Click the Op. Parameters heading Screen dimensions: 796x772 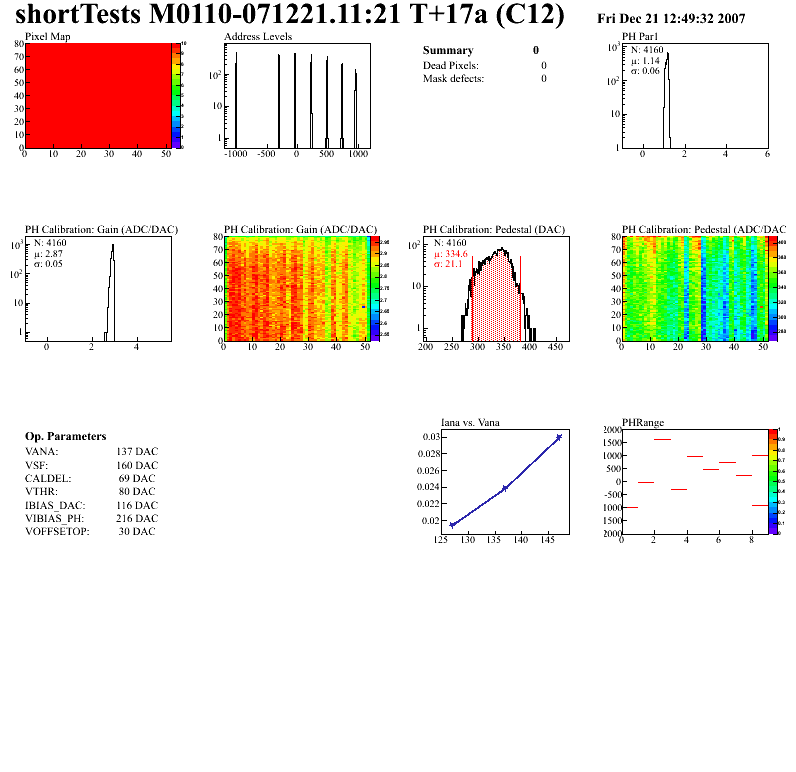(x=65, y=437)
